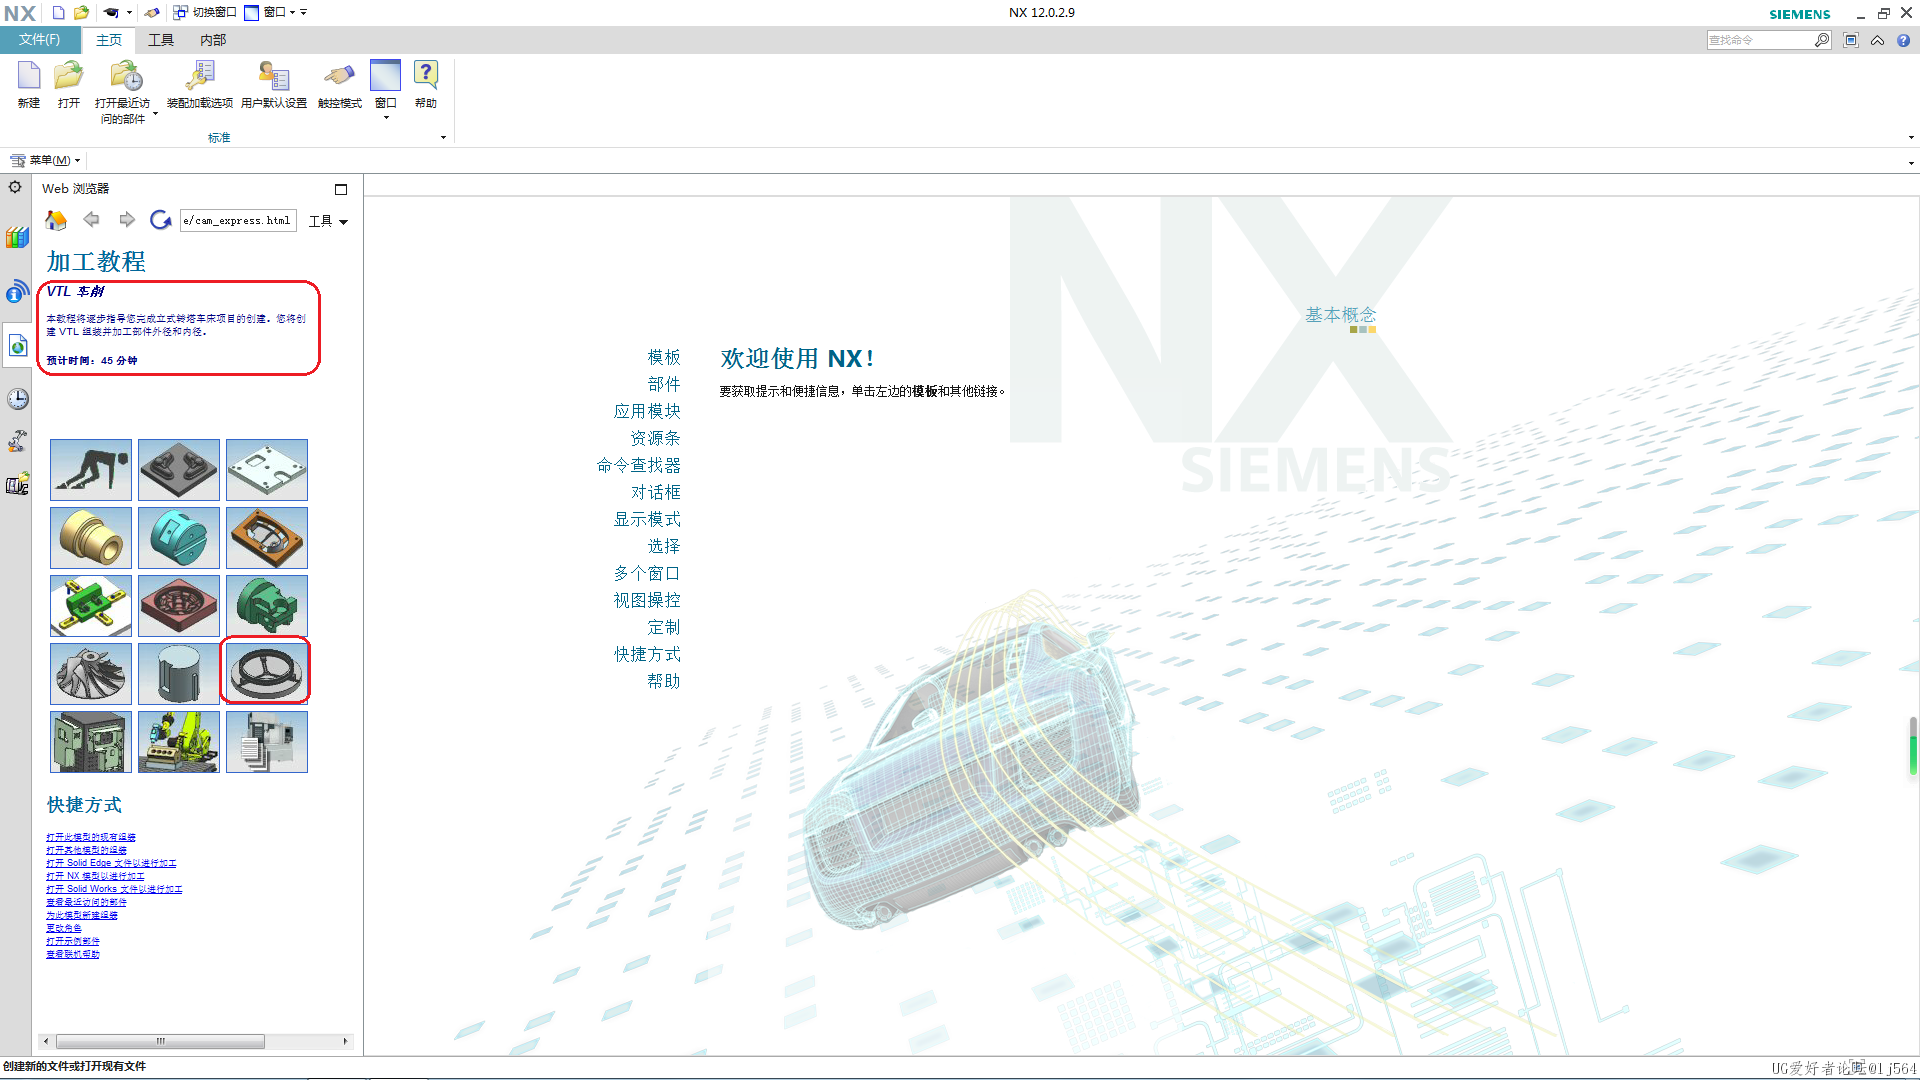Open link 打开 Solid Edge 文件以进行加工

[111, 863]
